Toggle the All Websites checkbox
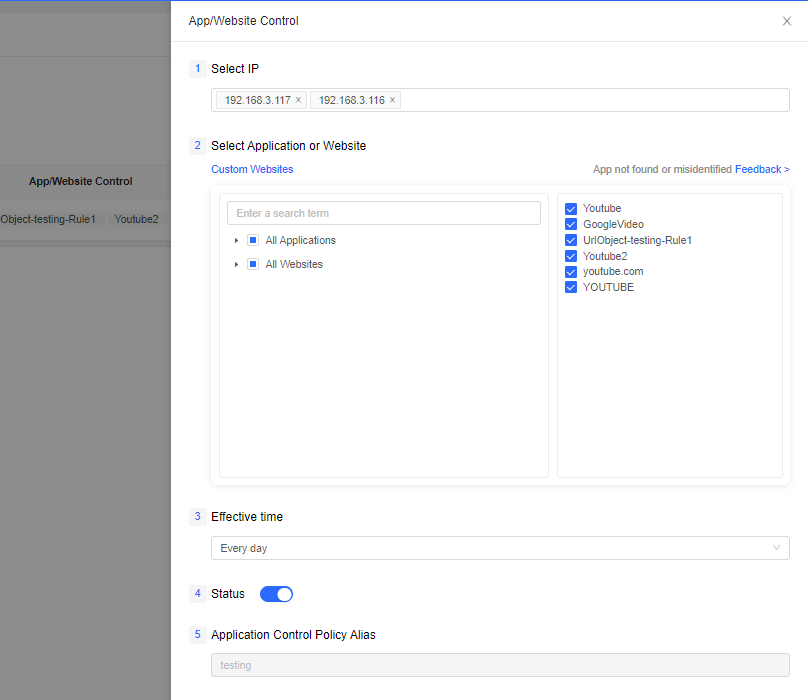Screen dimensions: 808x700 coord(253,264)
